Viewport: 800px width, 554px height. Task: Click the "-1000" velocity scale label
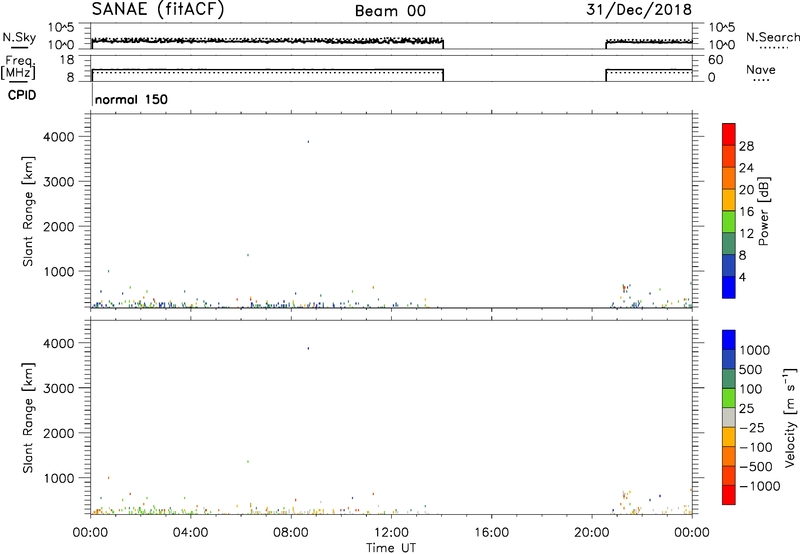[760, 486]
